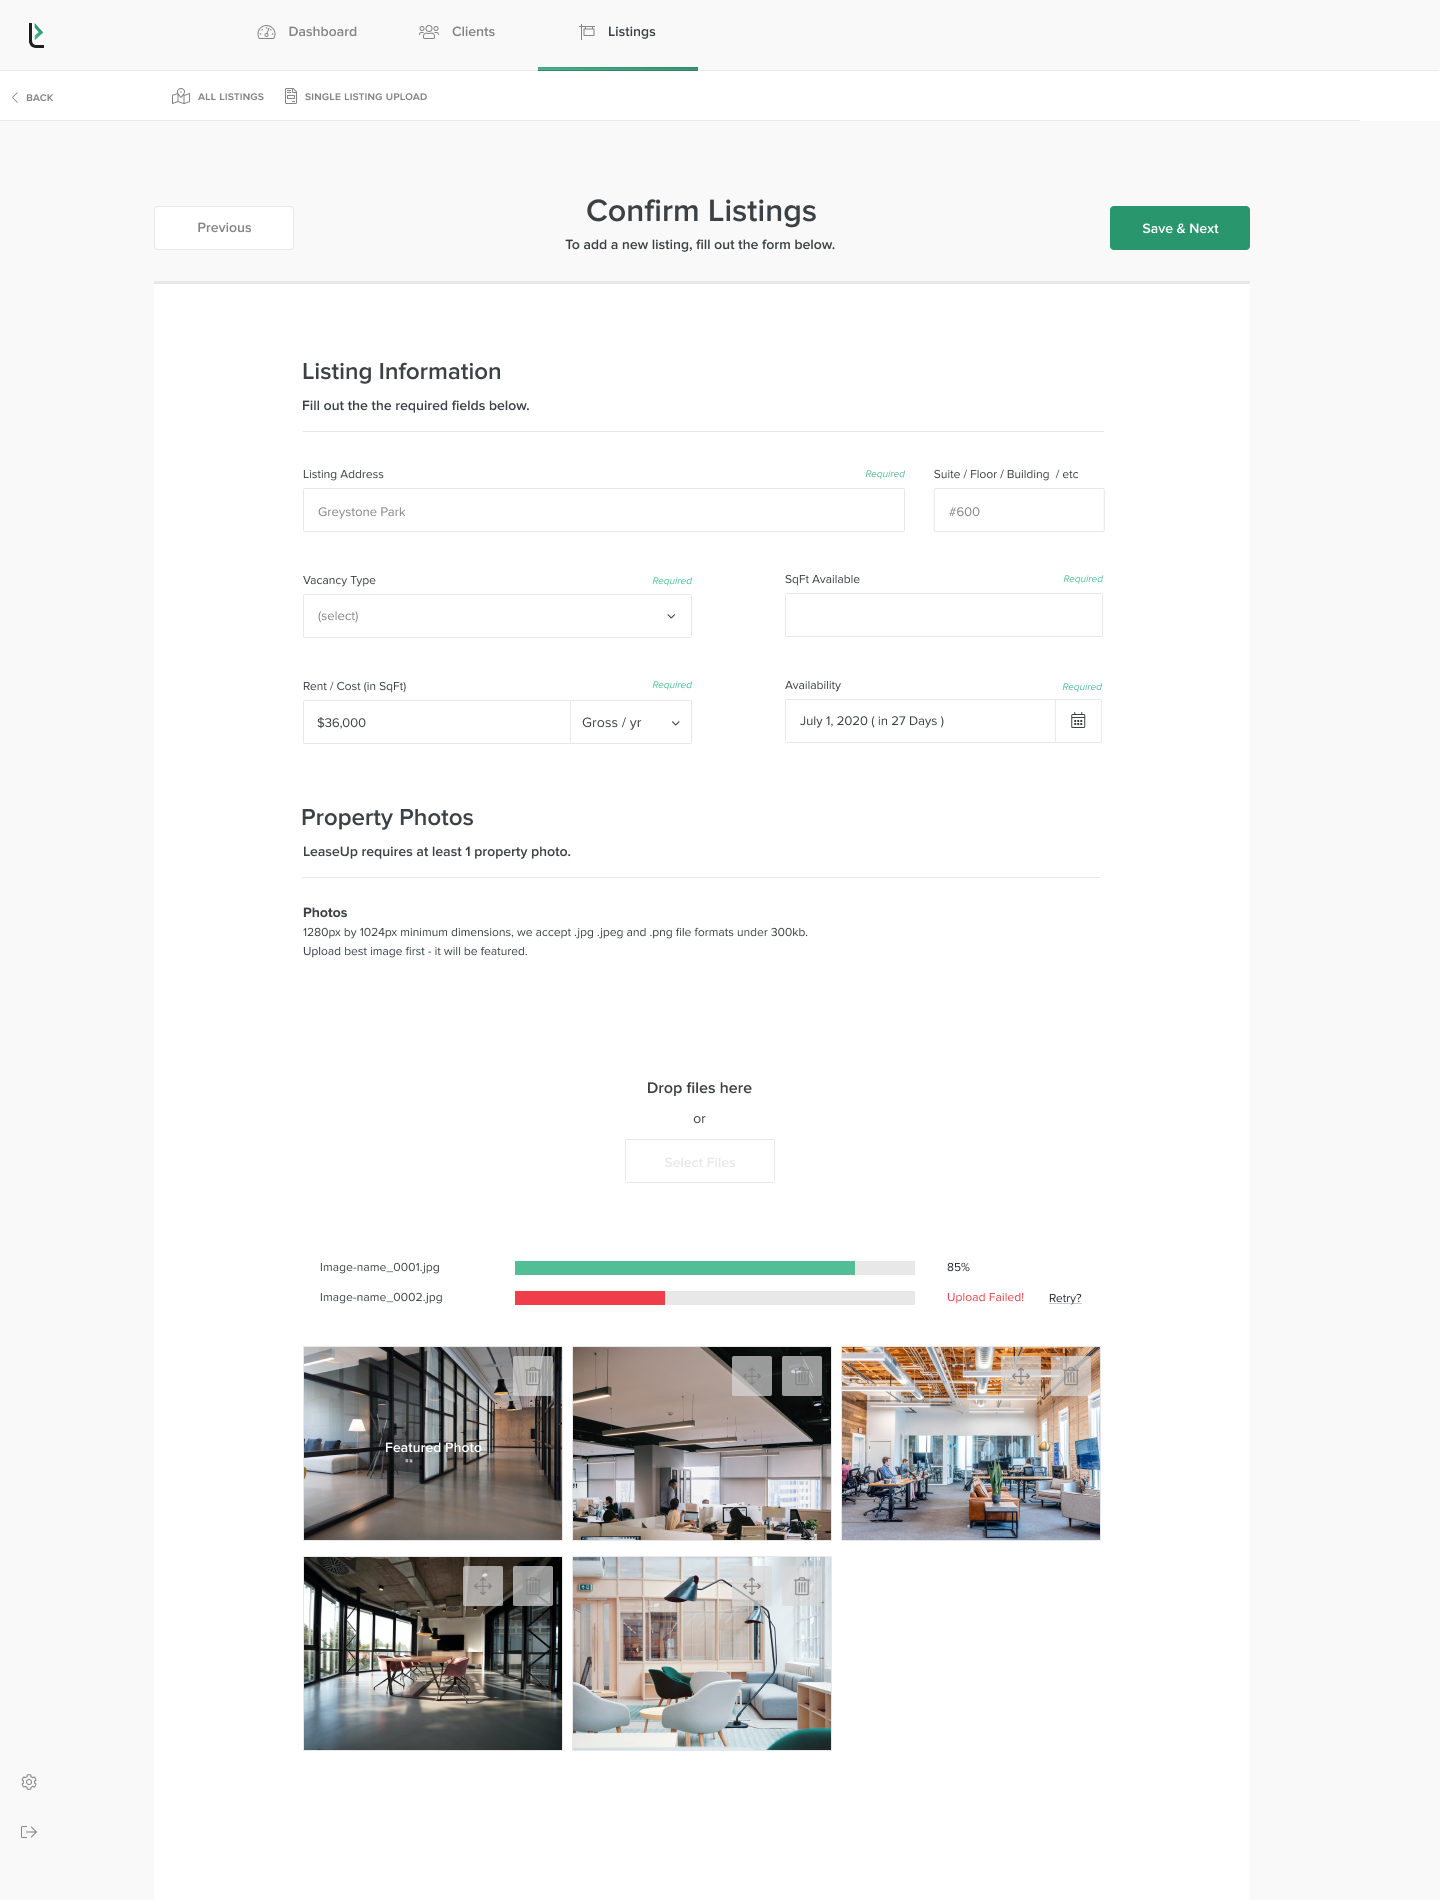Click the Single Listing Upload document icon
The width and height of the screenshot is (1440, 1900).
[x=291, y=96]
